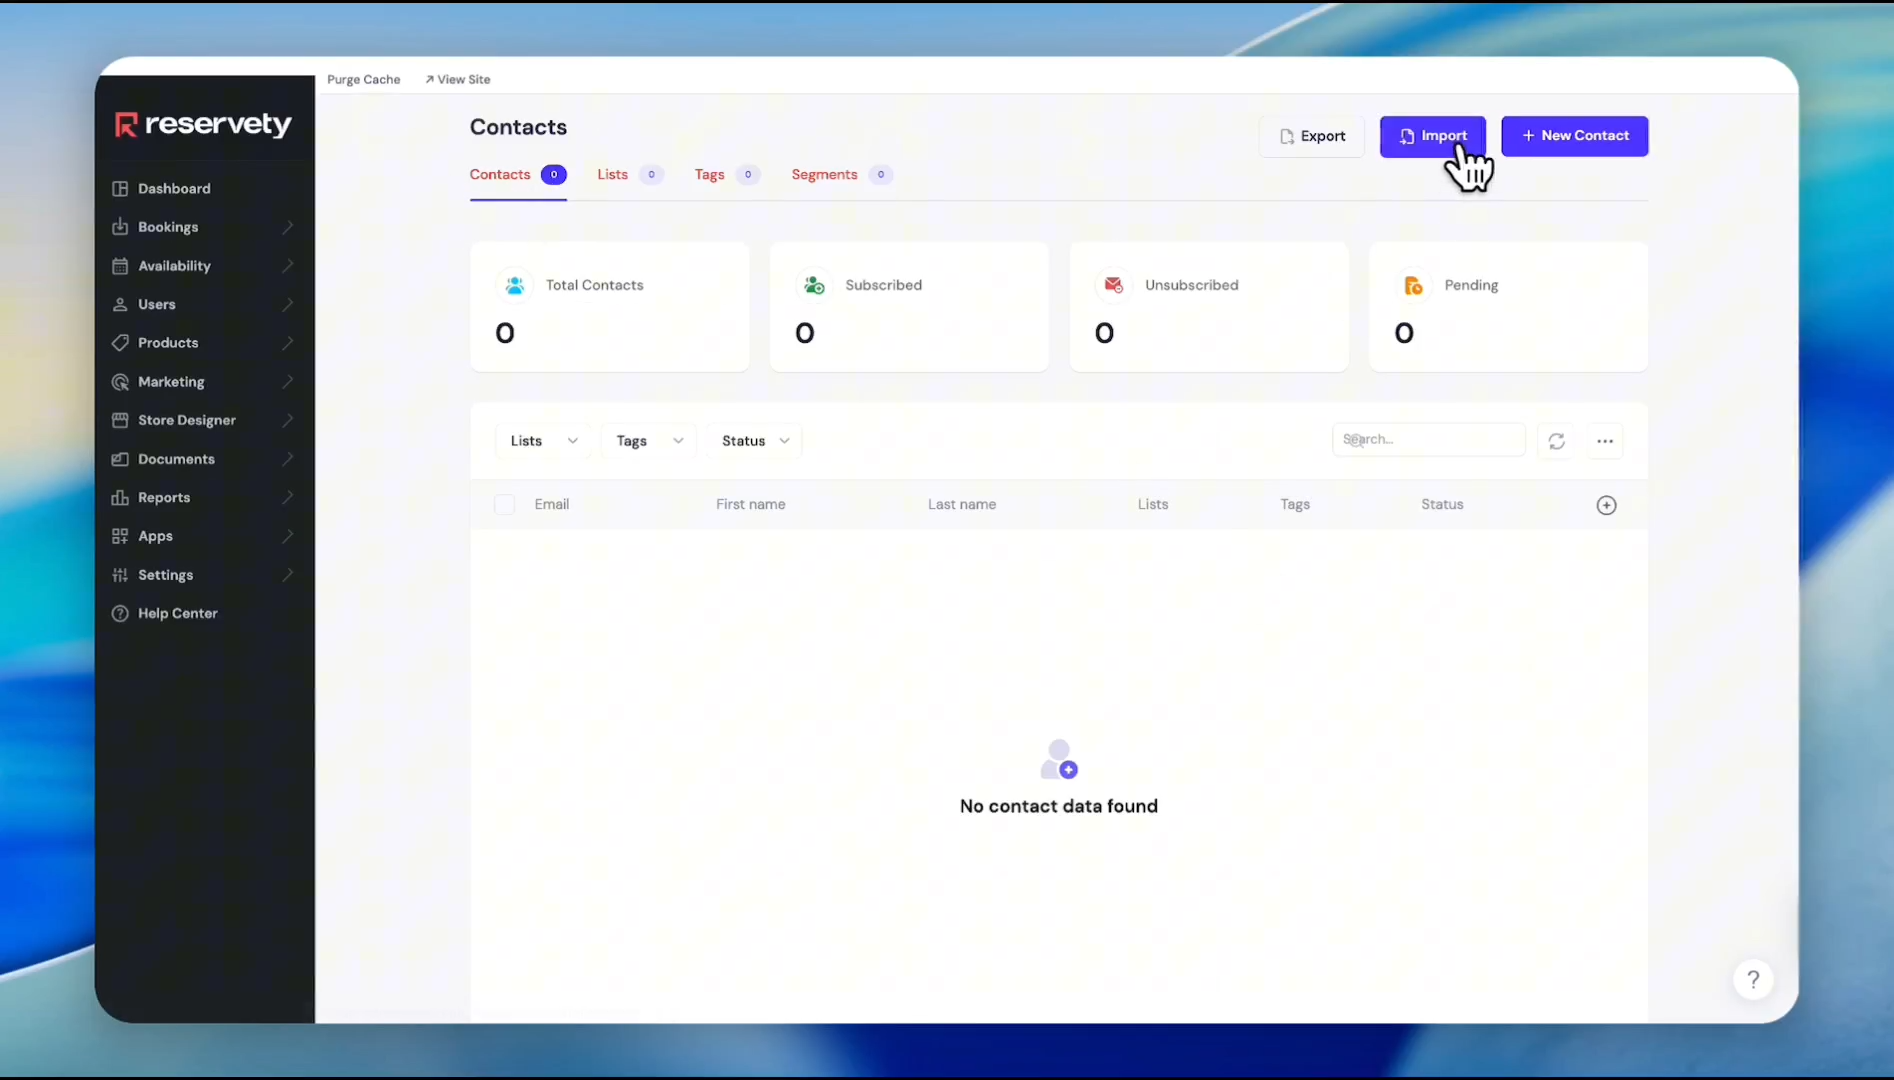Click the Subscribed card icon

click(x=815, y=286)
